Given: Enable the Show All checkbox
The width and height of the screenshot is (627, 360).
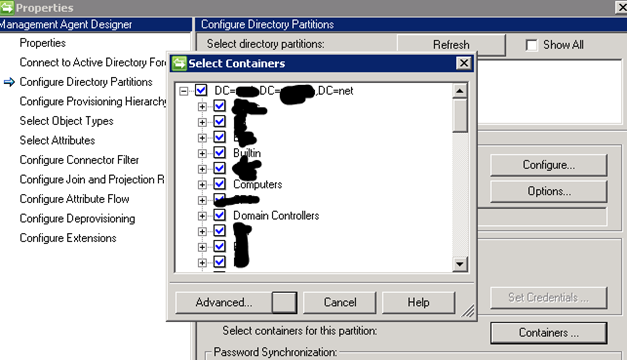Looking at the screenshot, I should point(531,45).
